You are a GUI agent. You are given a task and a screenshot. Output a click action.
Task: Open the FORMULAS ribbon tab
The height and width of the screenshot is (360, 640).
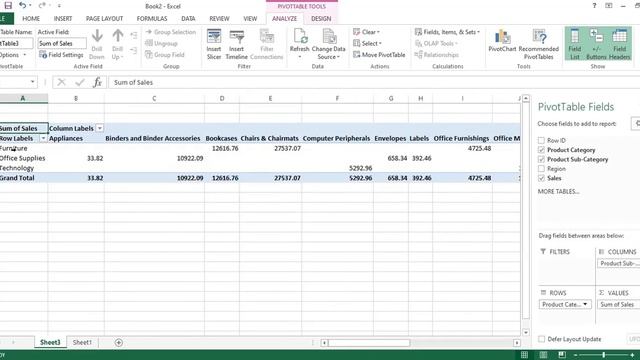(152, 19)
